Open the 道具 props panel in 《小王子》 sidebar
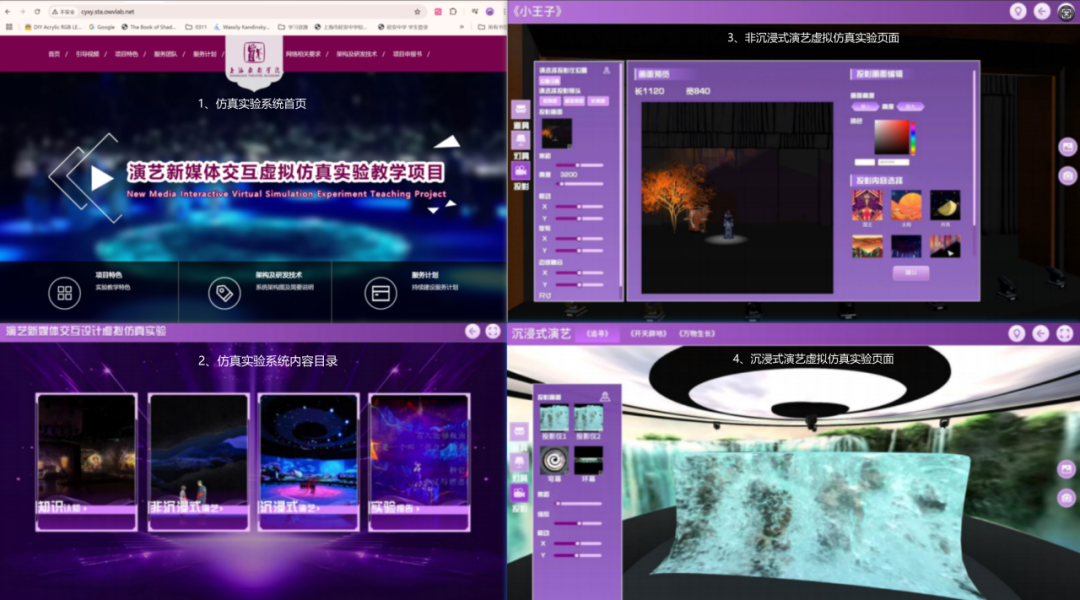Image resolution: width=1080 pixels, height=600 pixels. click(x=520, y=110)
